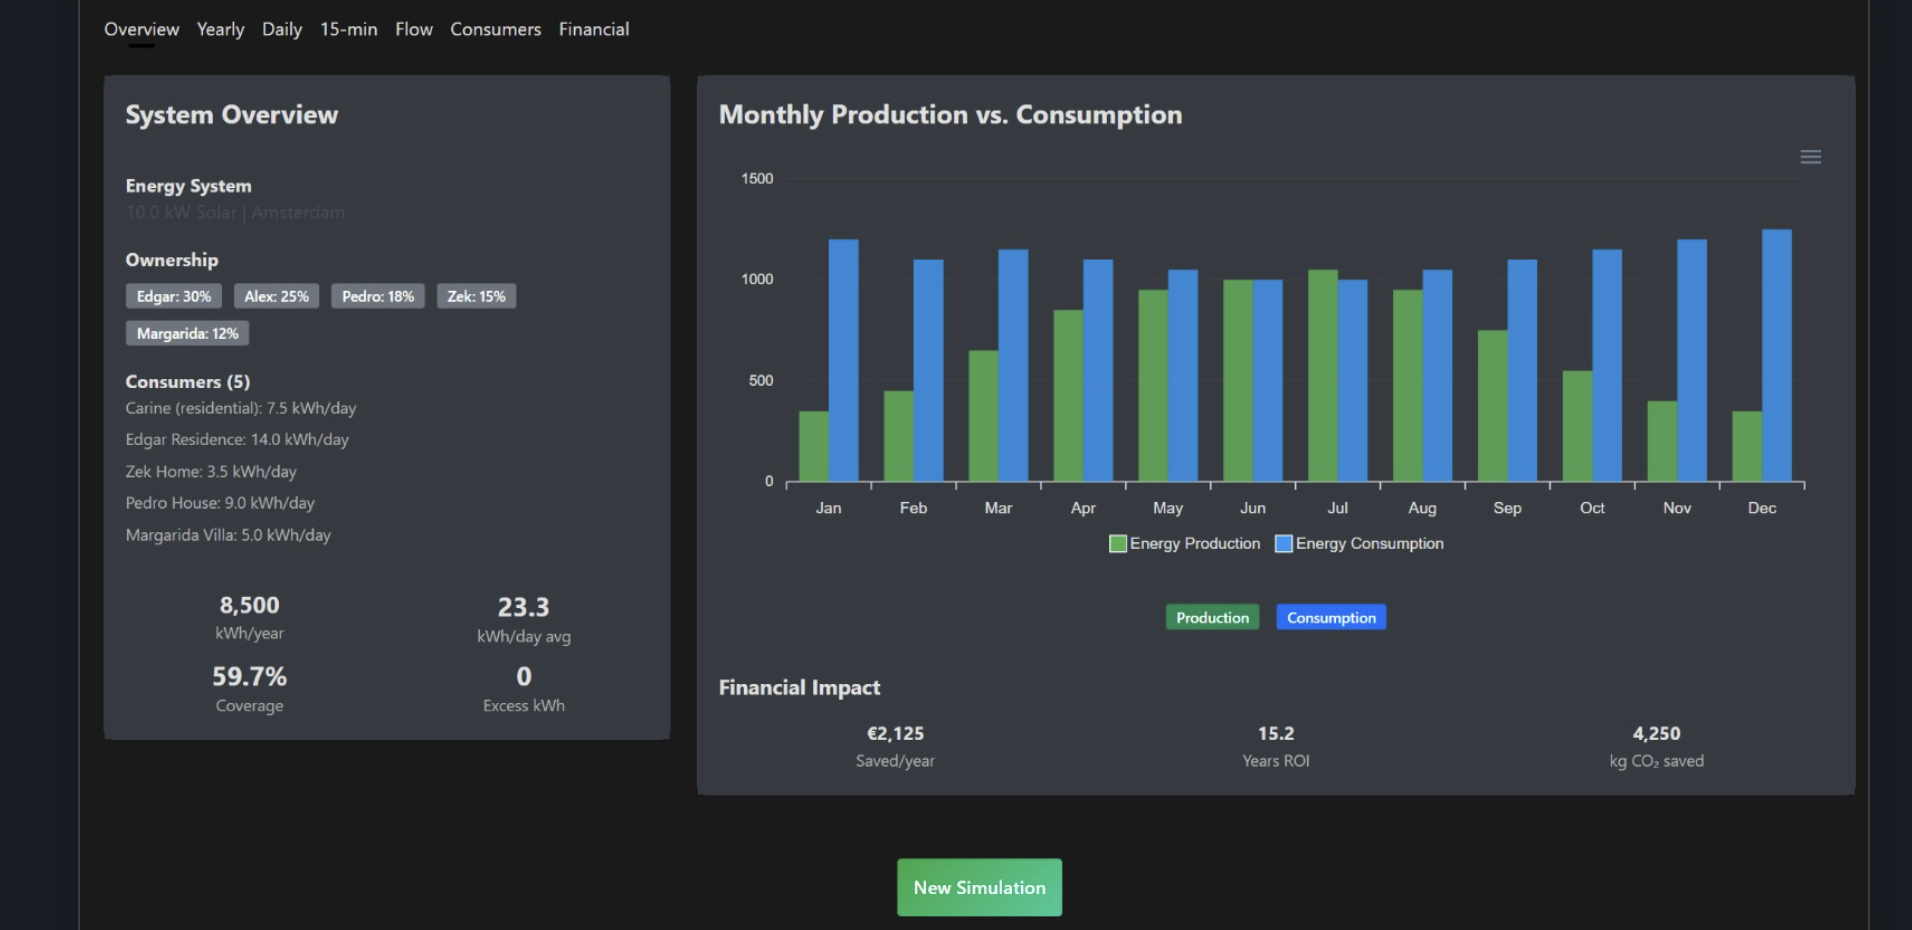Select the Margarida: 12% ownership badge

click(187, 333)
